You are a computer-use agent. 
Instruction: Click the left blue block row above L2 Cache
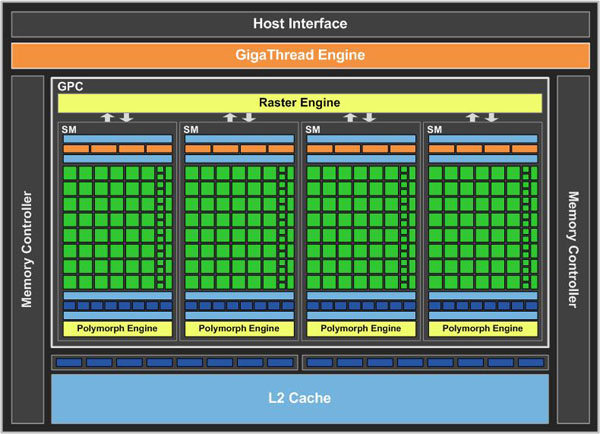point(175,361)
